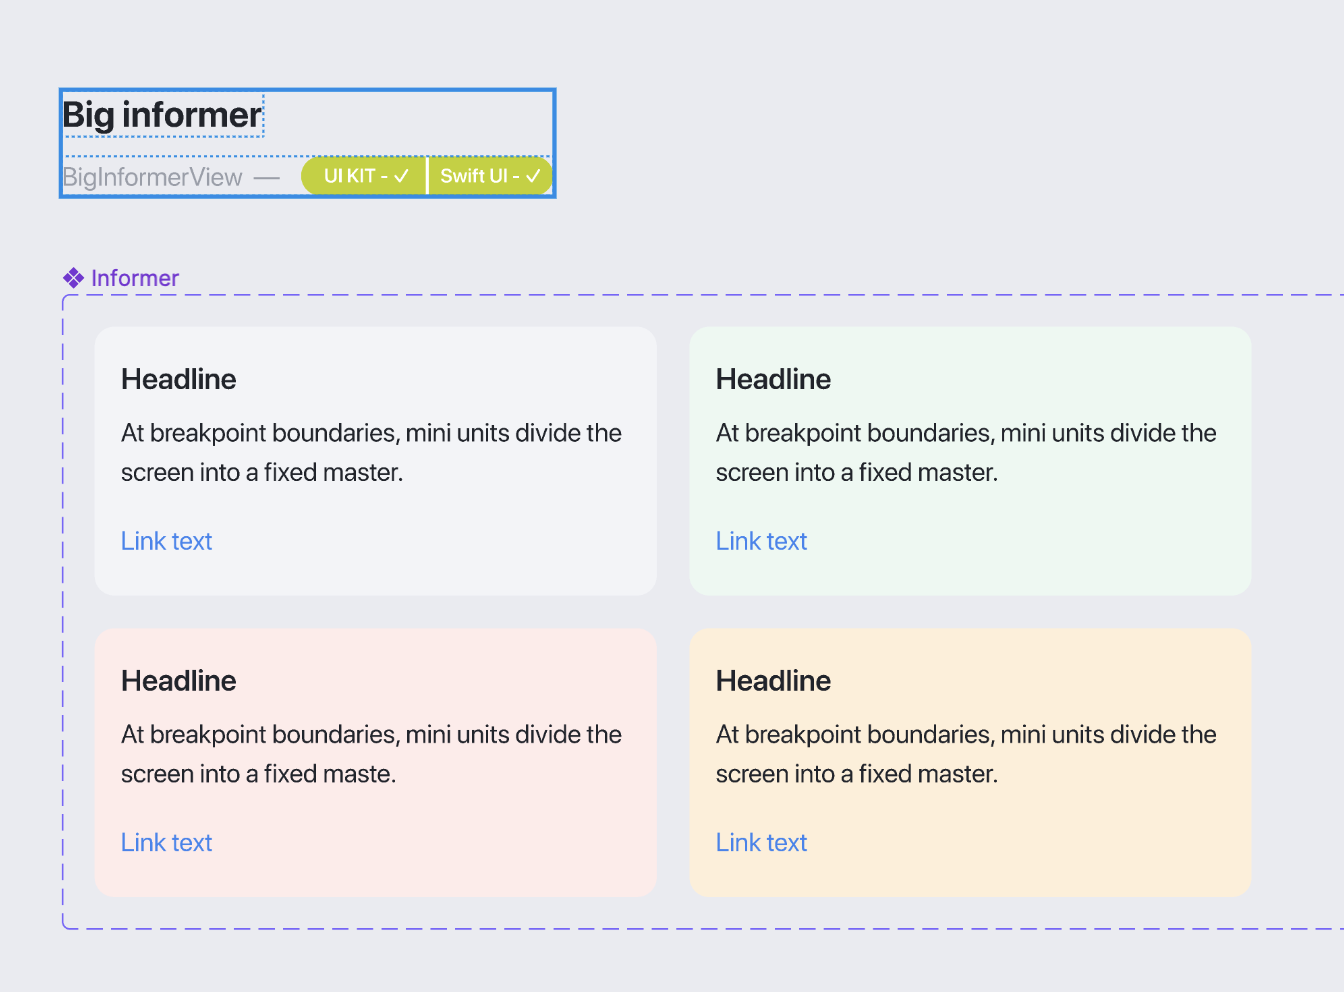The height and width of the screenshot is (992, 1344).
Task: Open Link text in the green card
Action: coord(761,541)
